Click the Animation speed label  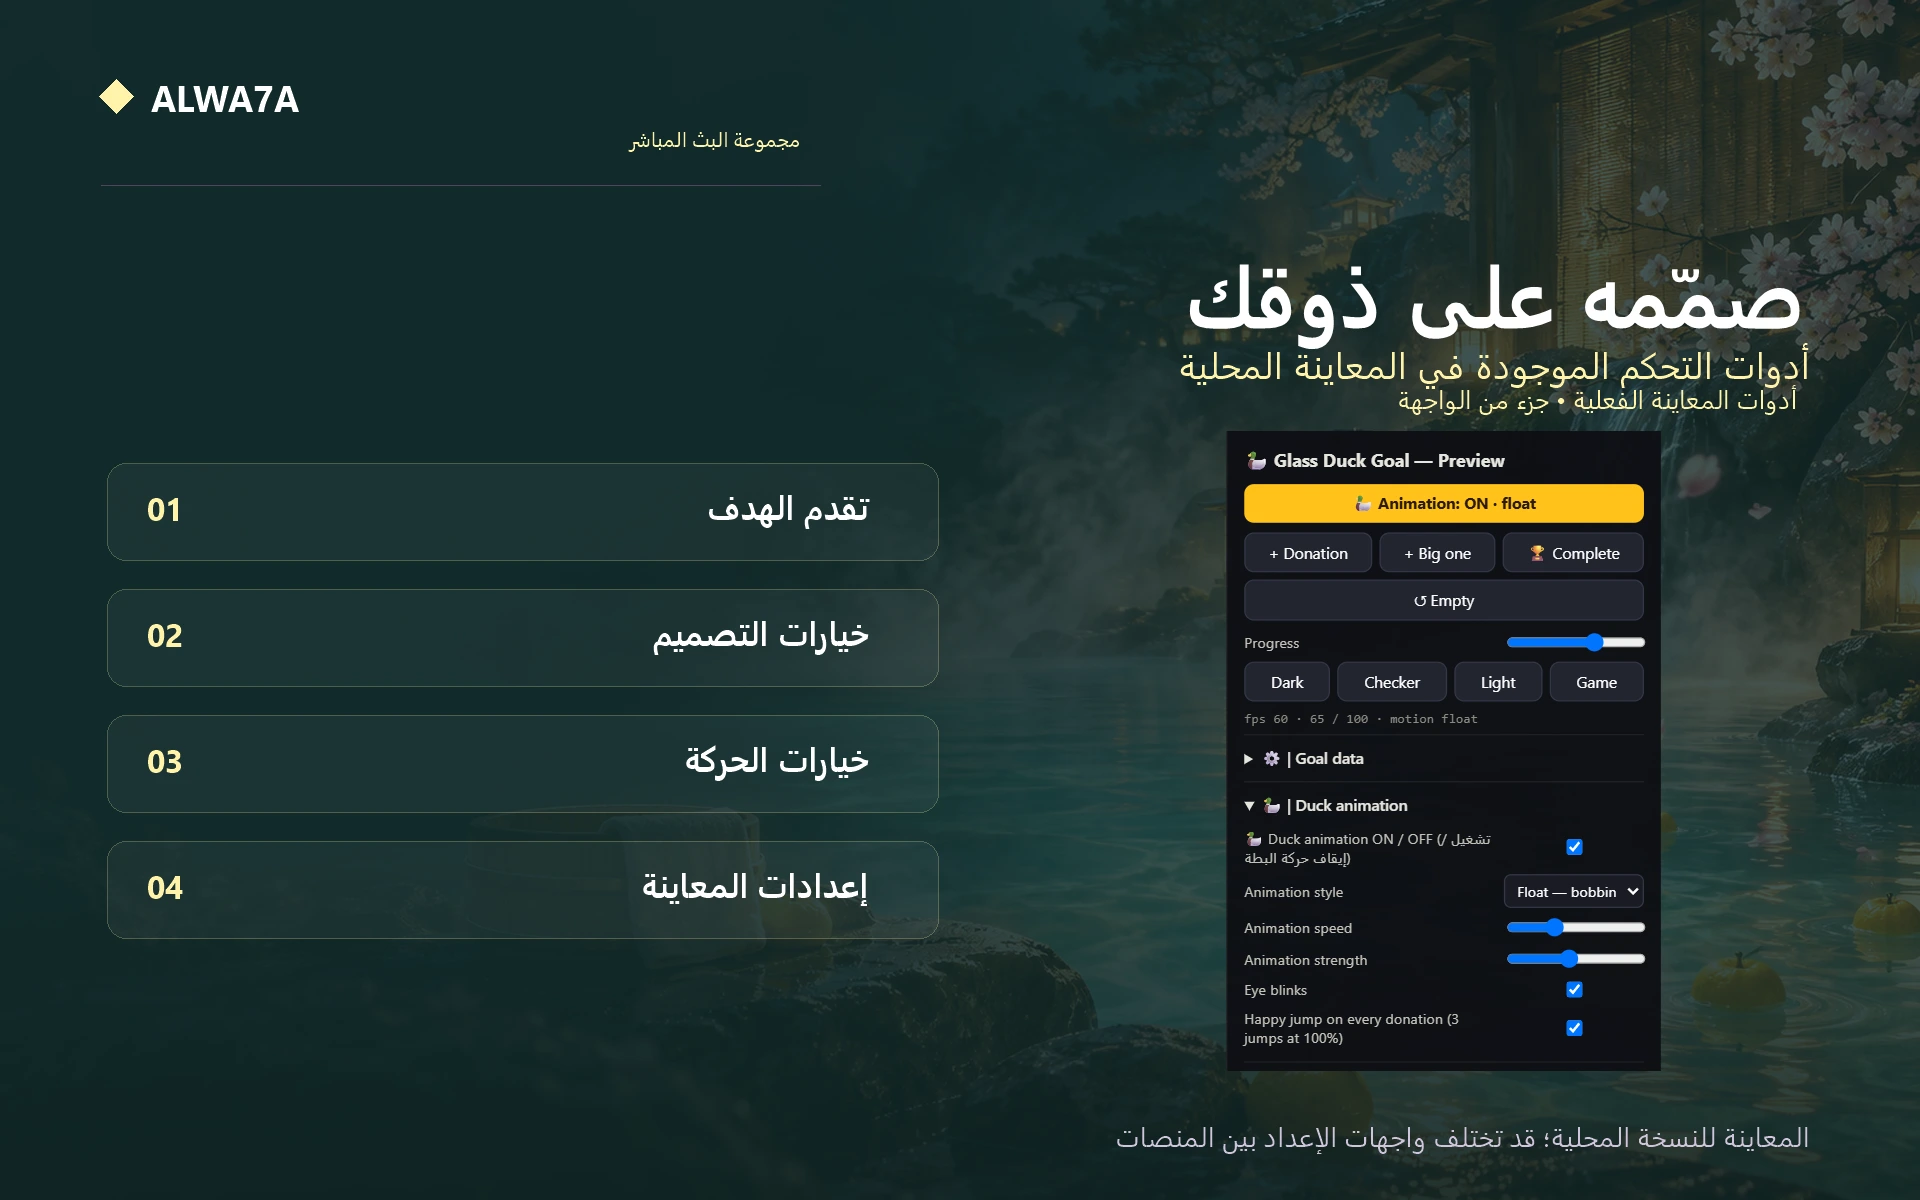coord(1298,928)
